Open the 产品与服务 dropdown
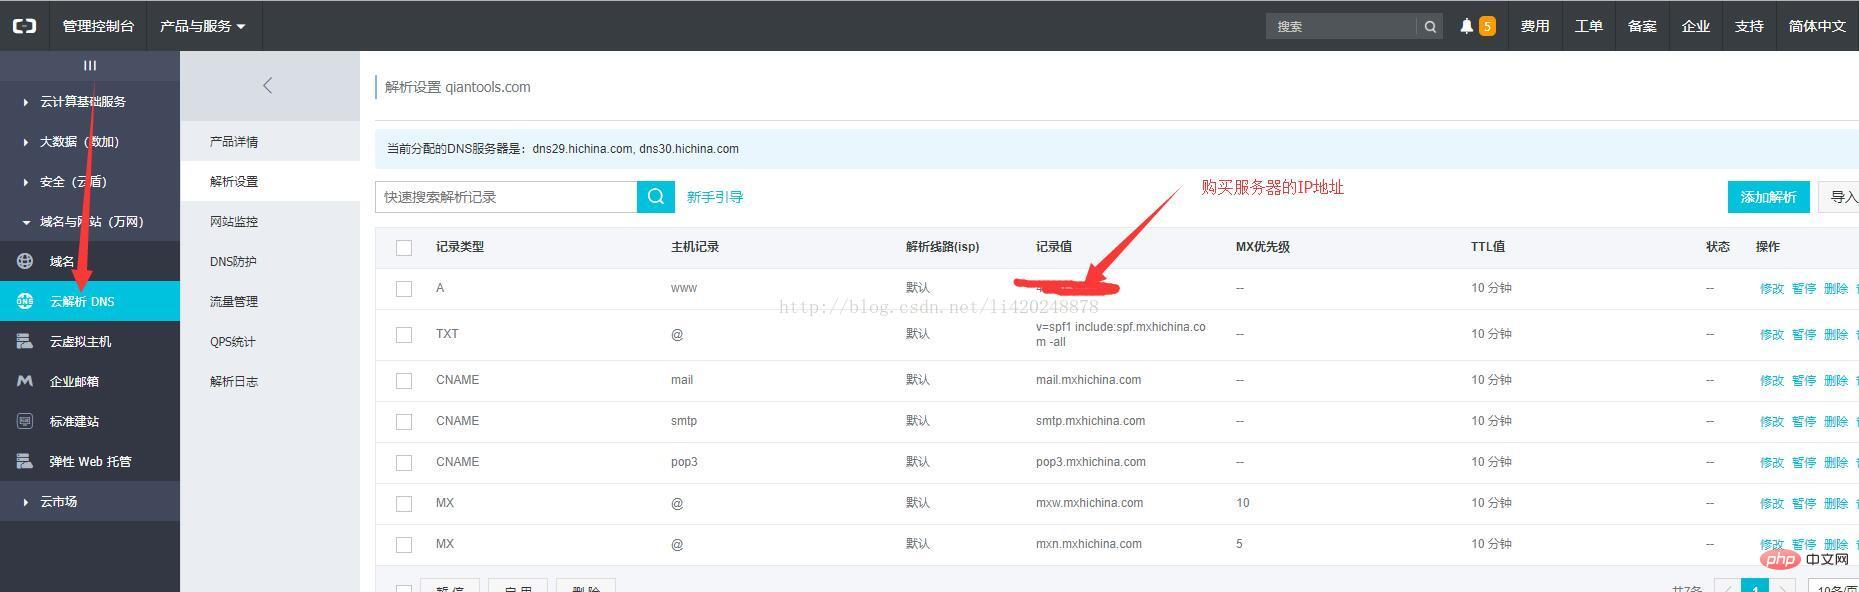This screenshot has width=1859, height=592. (203, 26)
